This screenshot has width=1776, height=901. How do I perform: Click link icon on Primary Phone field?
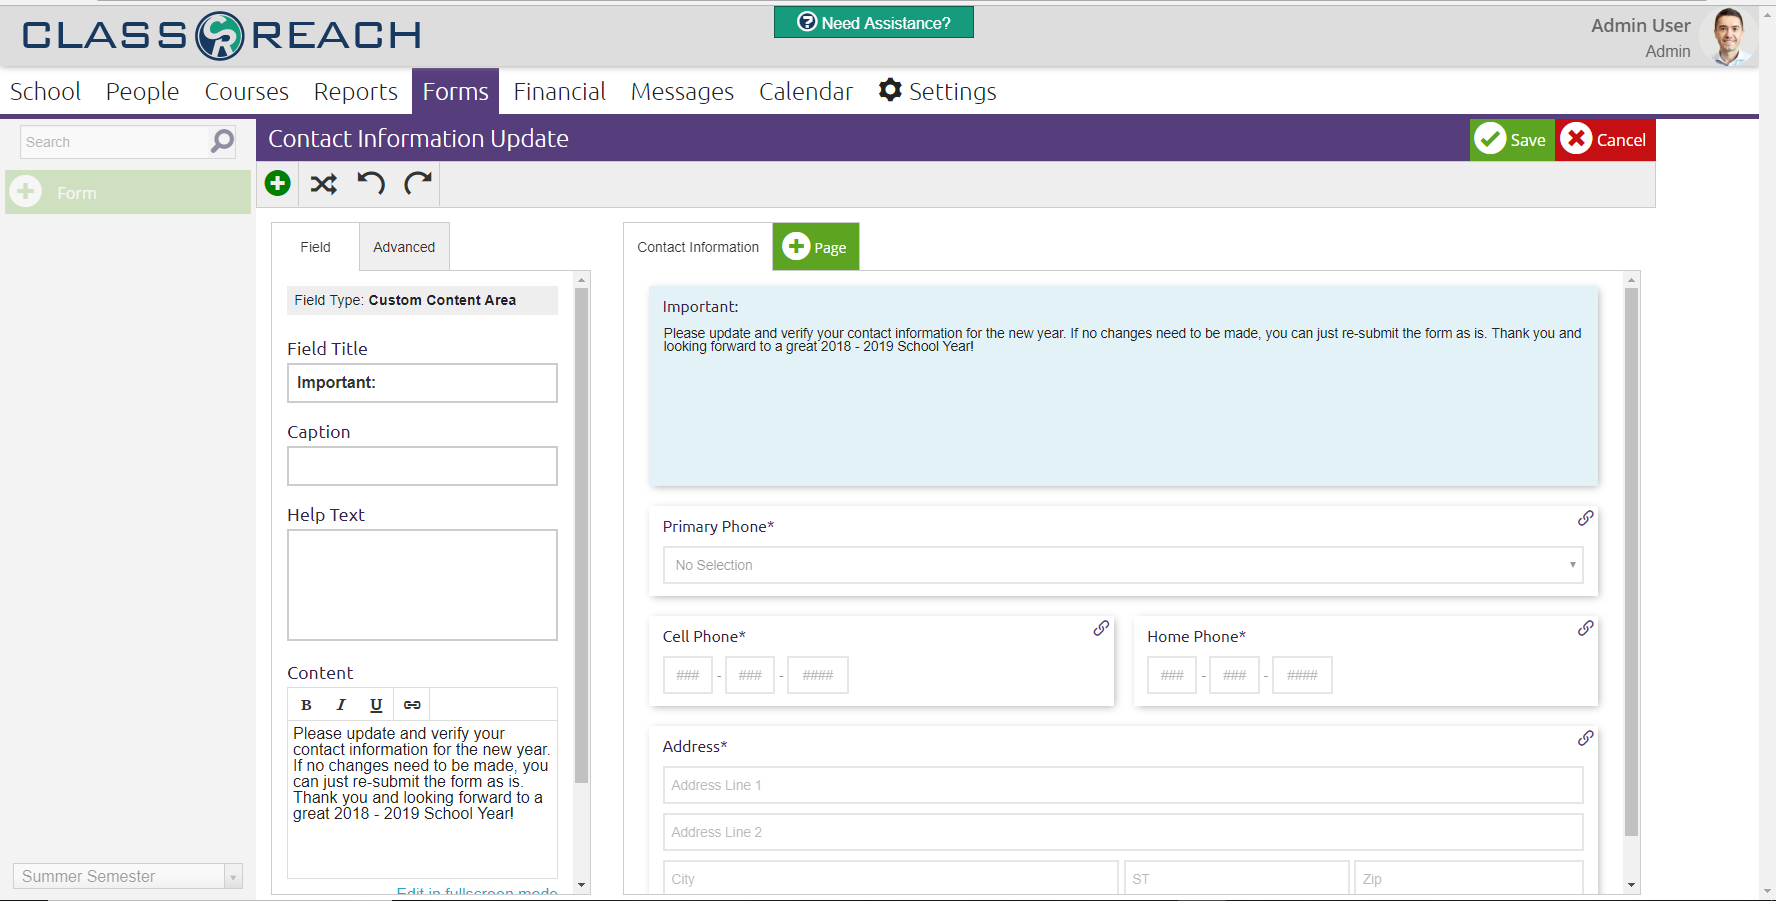point(1585,518)
